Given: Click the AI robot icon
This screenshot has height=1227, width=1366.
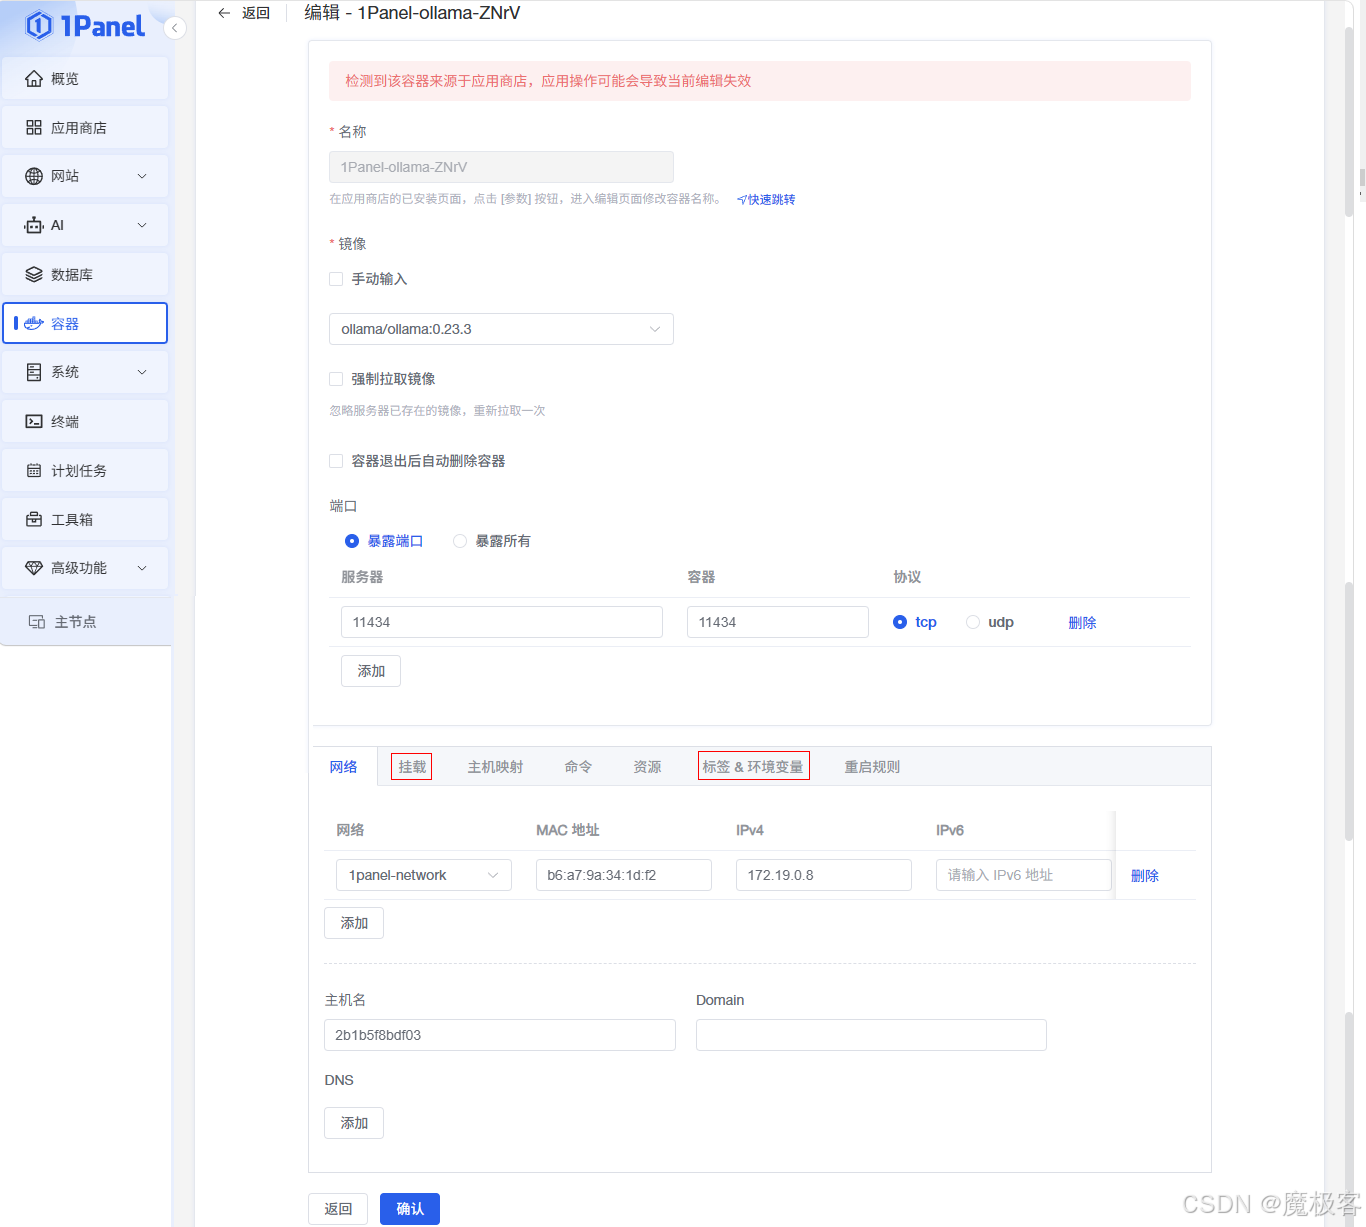Looking at the screenshot, I should coord(34,225).
